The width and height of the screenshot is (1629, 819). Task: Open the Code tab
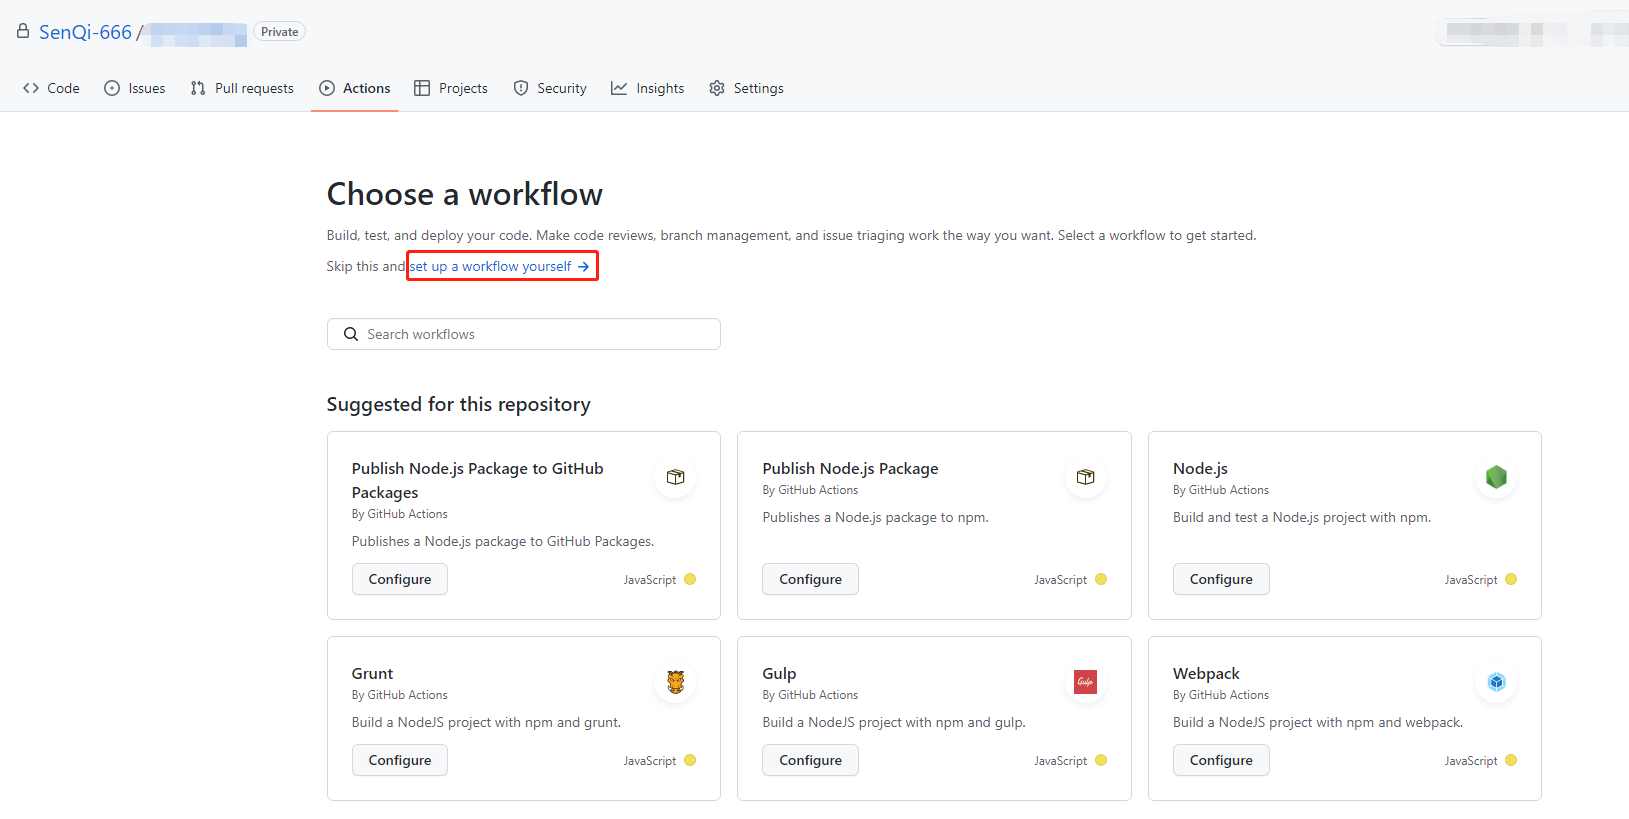click(51, 88)
